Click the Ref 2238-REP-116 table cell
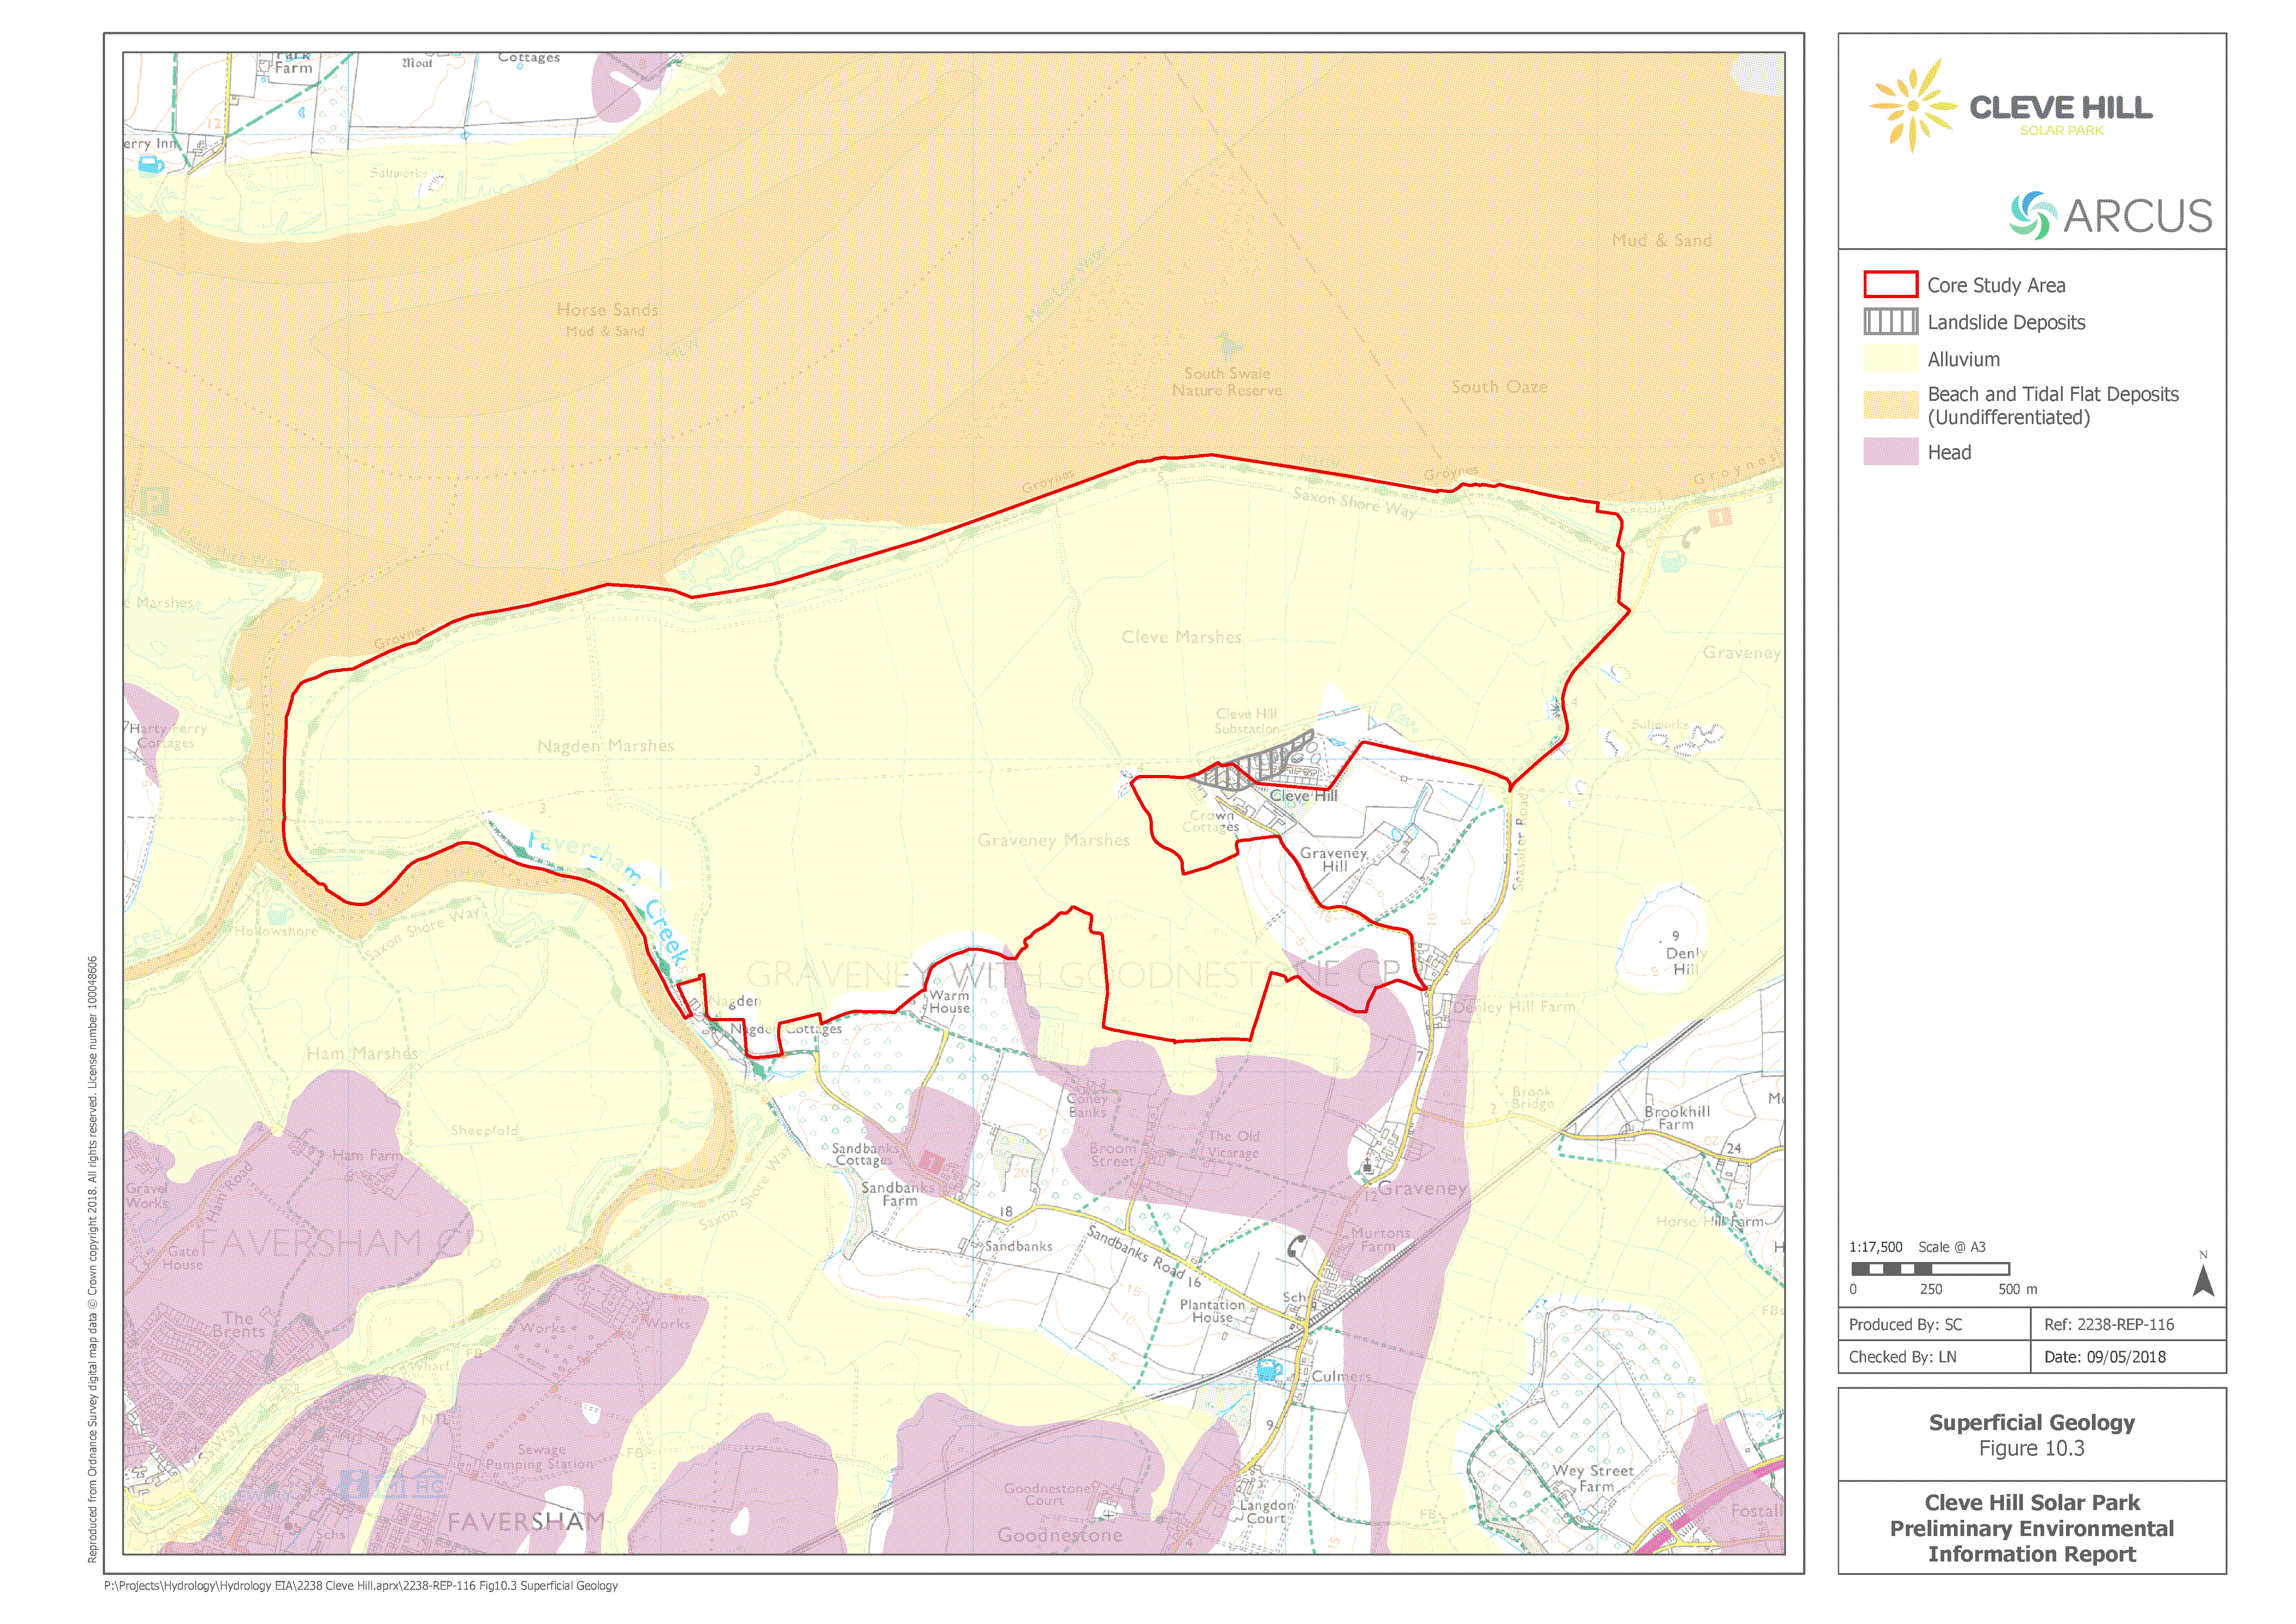The image size is (2296, 1624). coord(2128,1324)
